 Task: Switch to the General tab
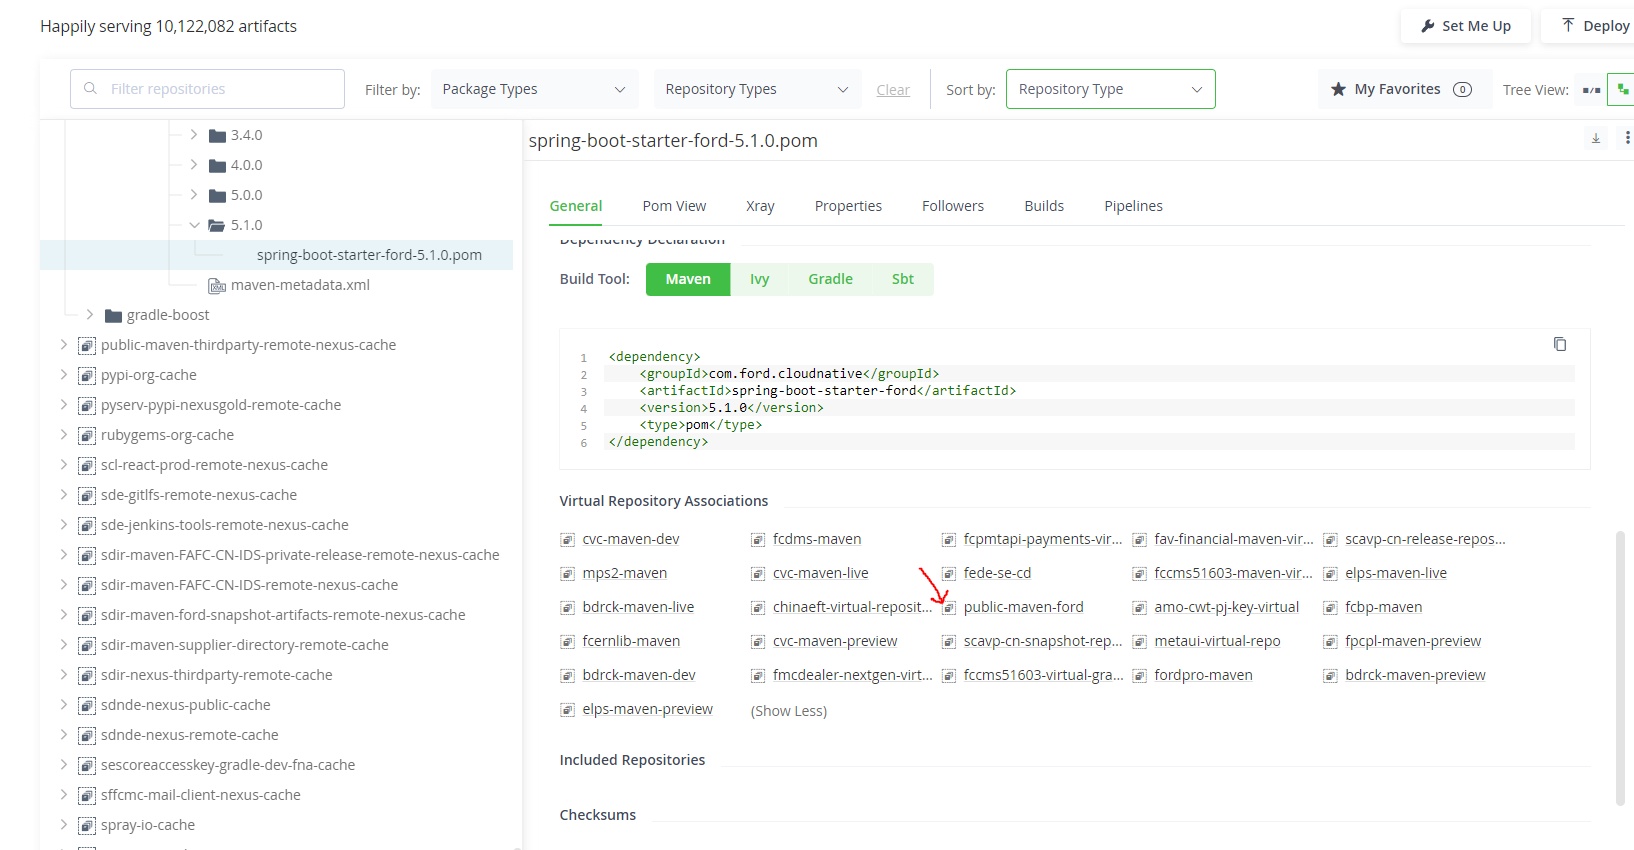[576, 206]
